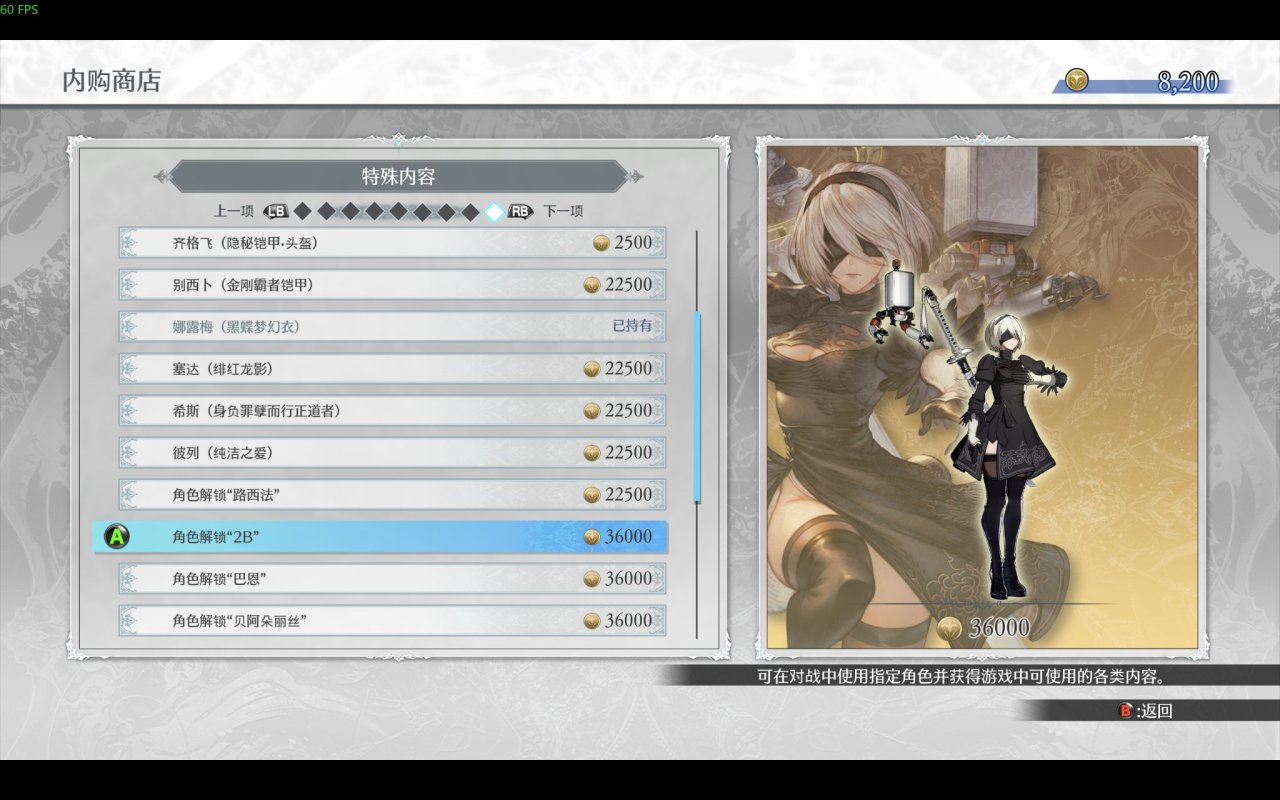Click the coin icon in the 齐格飞 row
1280x800 pixels.
pyautogui.click(x=601, y=243)
